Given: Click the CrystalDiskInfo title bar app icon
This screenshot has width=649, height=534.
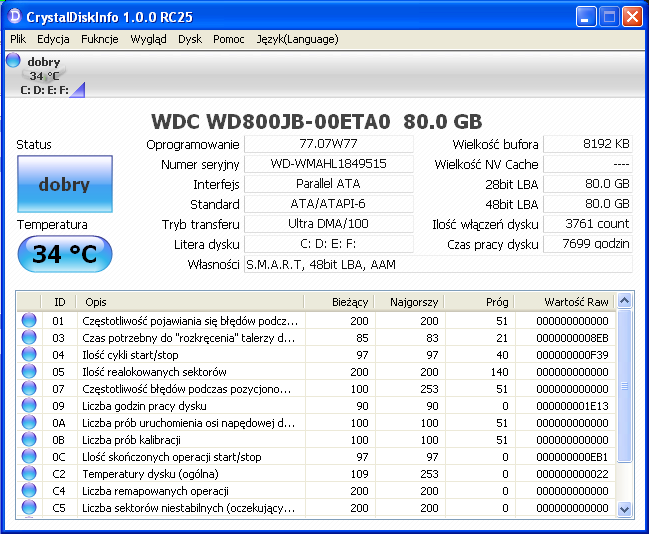Looking at the screenshot, I should pyautogui.click(x=14, y=17).
